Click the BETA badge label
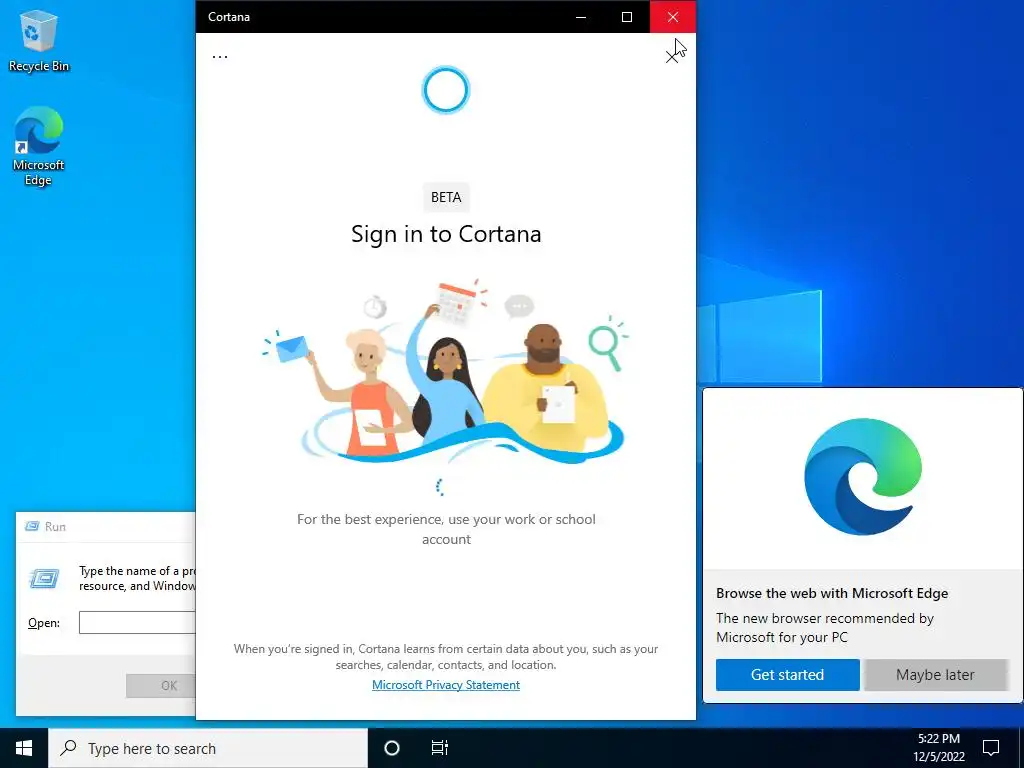1024x768 pixels. coord(446,197)
